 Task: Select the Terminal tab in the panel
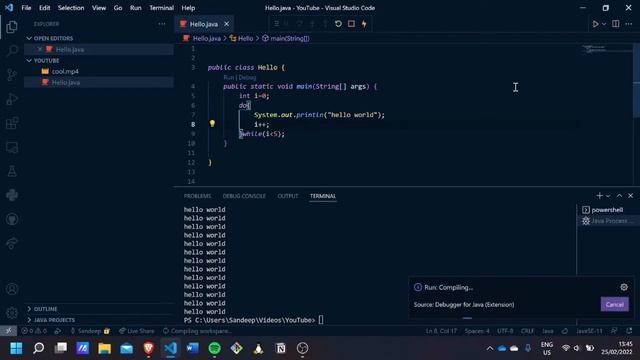(322, 196)
